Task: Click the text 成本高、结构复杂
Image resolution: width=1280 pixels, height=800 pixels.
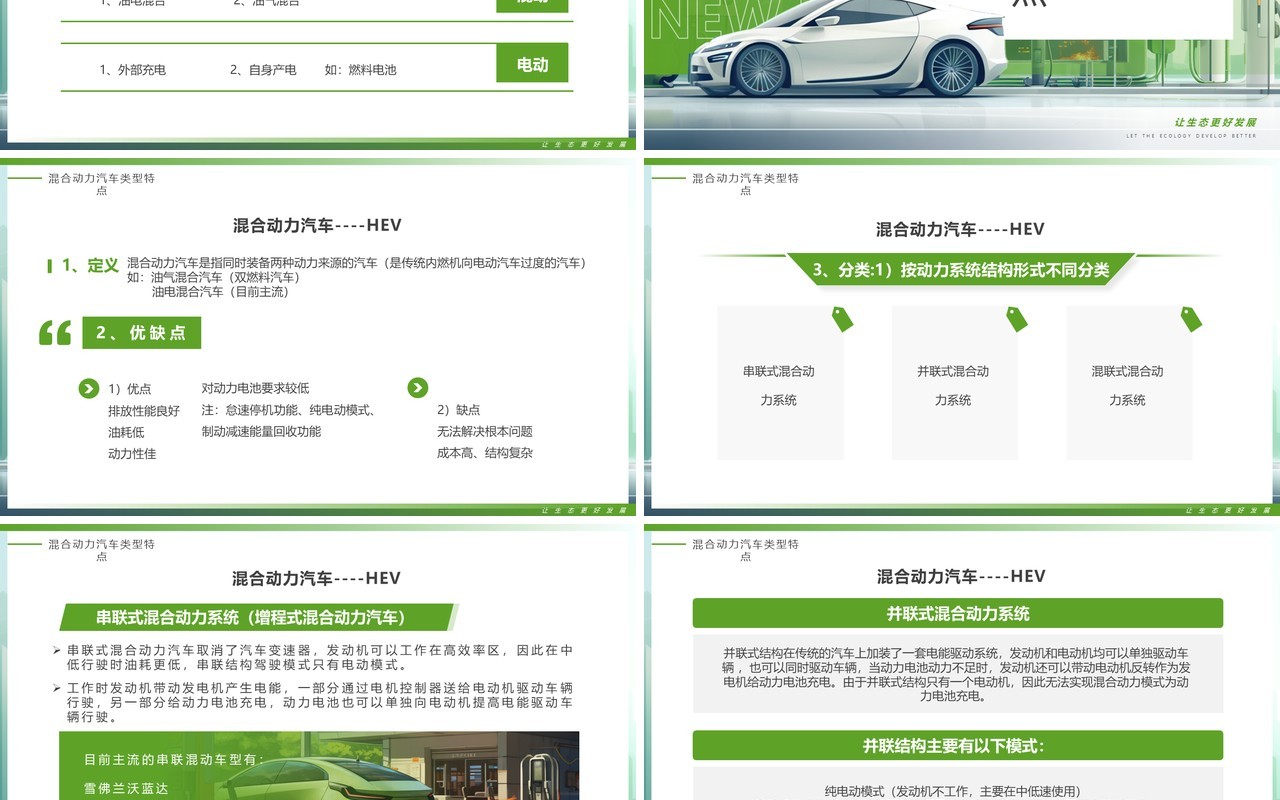Action: [485, 453]
